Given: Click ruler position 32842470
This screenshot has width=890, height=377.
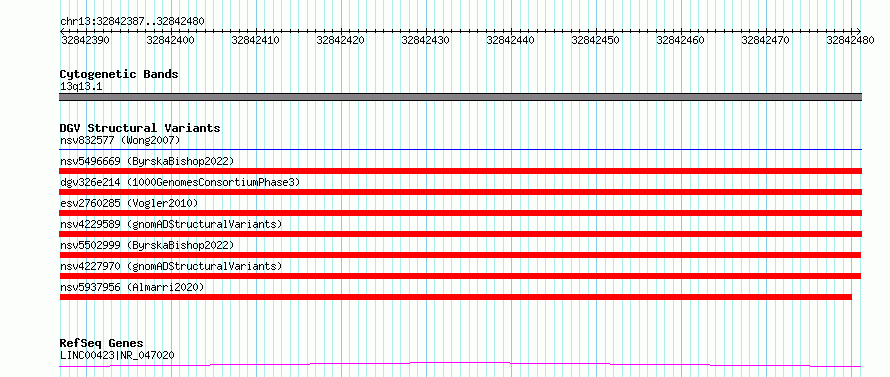Looking at the screenshot, I should pos(766,40).
